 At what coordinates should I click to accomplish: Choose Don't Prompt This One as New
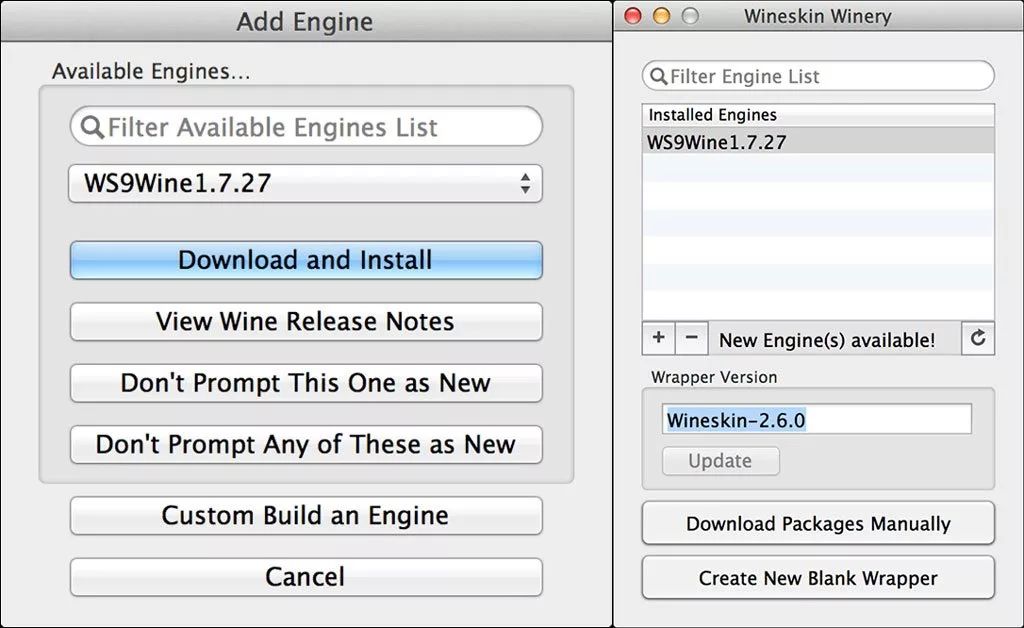306,383
